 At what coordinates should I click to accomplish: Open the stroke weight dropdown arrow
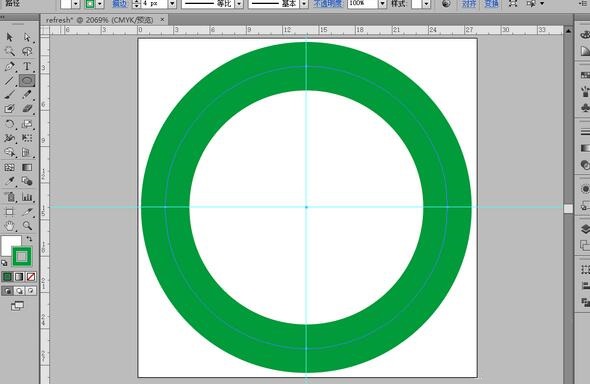coord(172,4)
